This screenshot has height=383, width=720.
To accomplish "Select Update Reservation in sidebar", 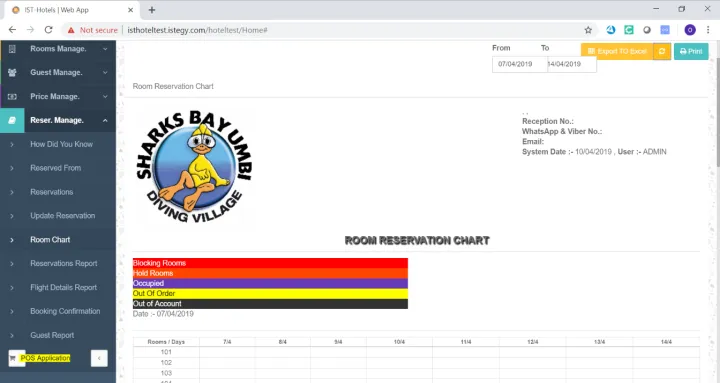I will point(63,216).
